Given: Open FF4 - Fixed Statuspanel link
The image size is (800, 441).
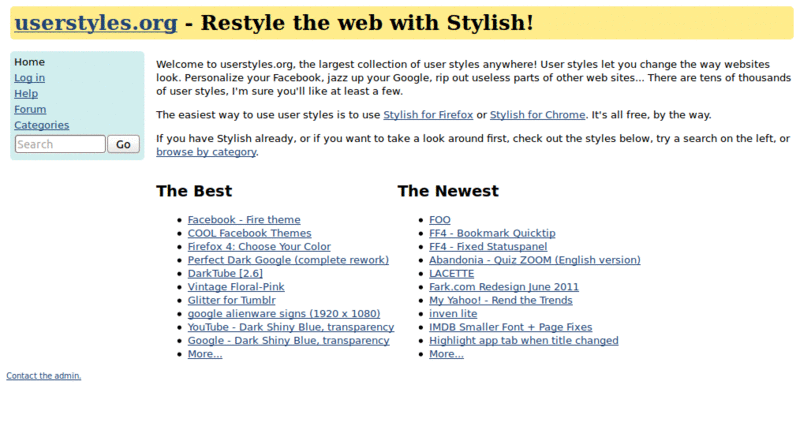Looking at the screenshot, I should [x=488, y=247].
